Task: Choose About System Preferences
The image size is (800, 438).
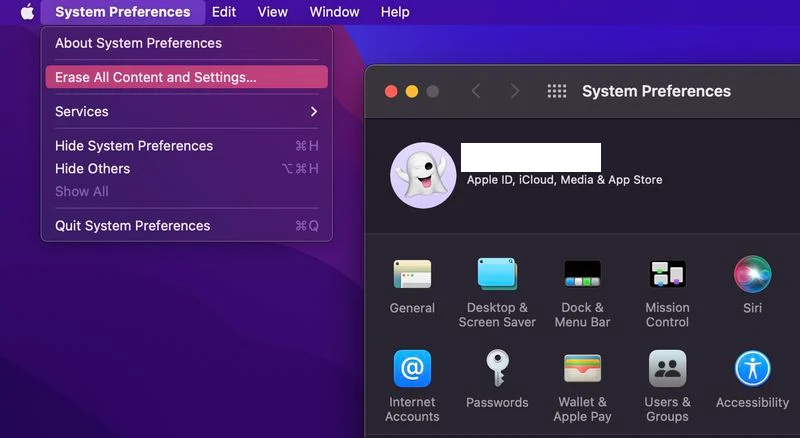Action: [x=187, y=43]
